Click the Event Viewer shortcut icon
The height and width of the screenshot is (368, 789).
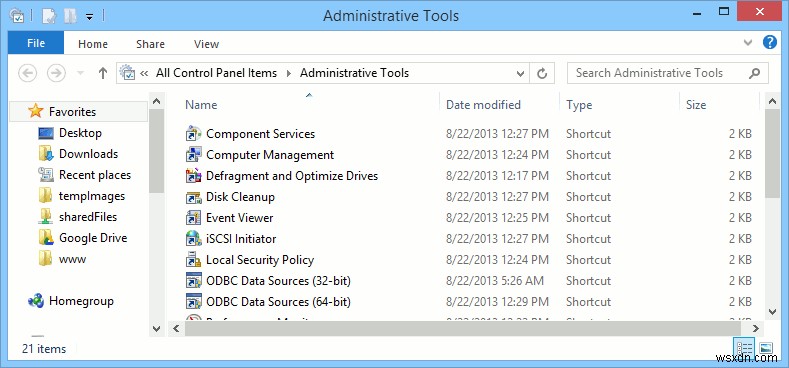[194, 218]
